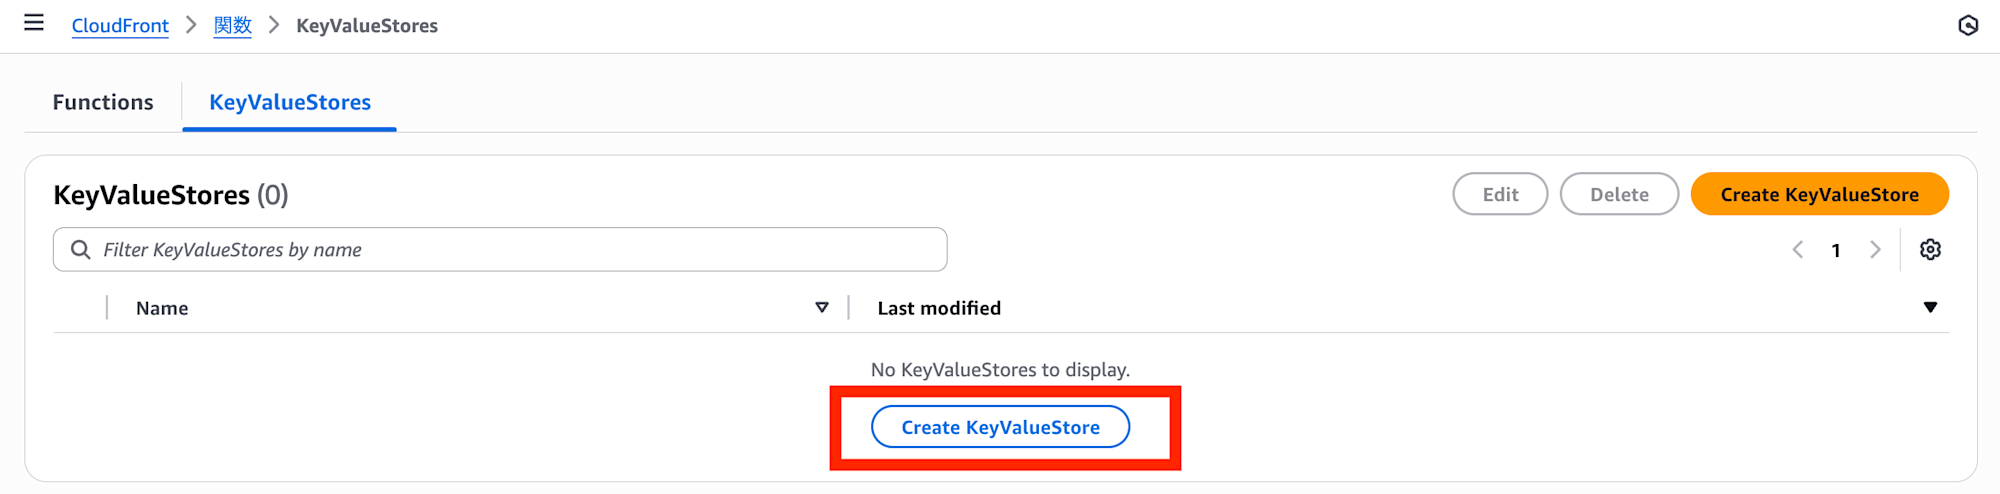The height and width of the screenshot is (494, 2000).
Task: Switch to the Functions tab
Action: [103, 102]
